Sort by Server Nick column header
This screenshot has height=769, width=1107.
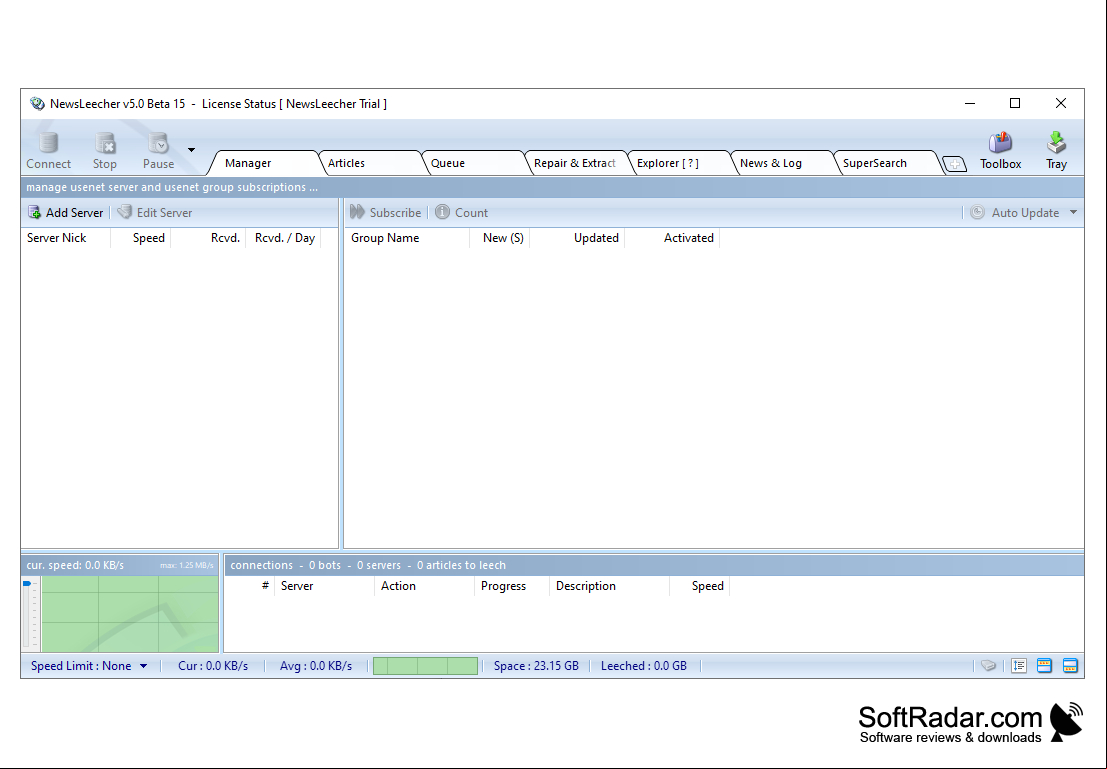[66, 238]
